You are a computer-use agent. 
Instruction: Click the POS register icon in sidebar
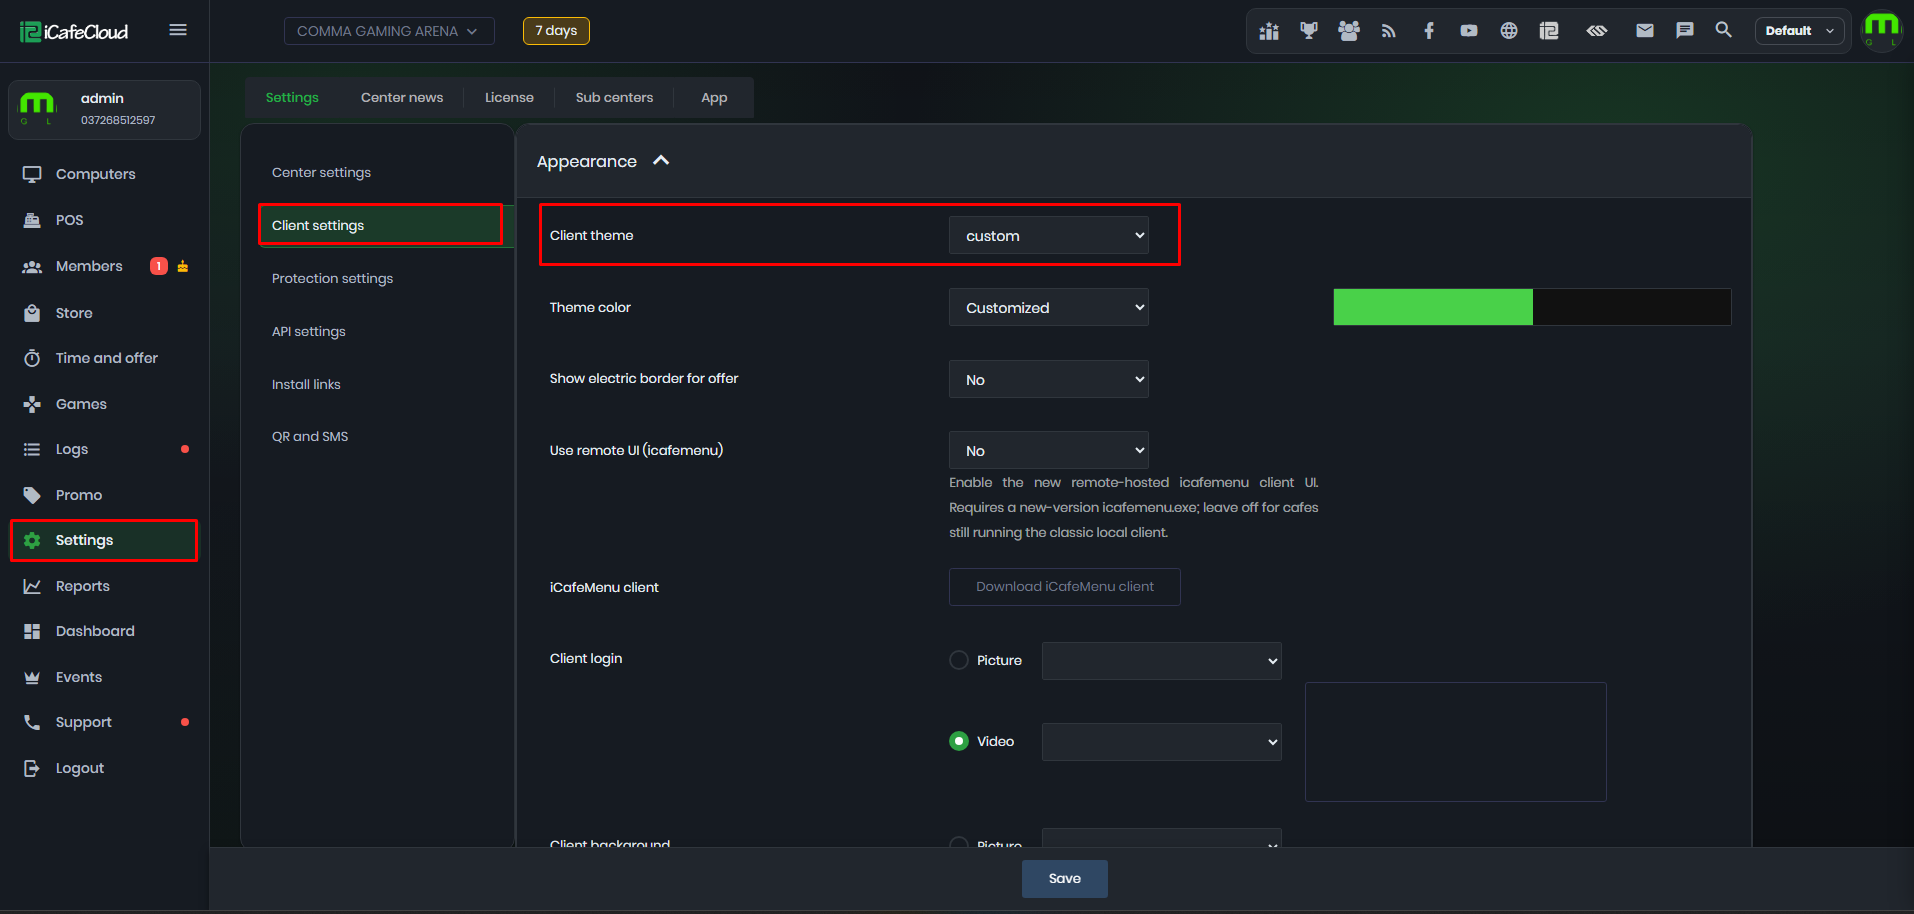click(32, 220)
